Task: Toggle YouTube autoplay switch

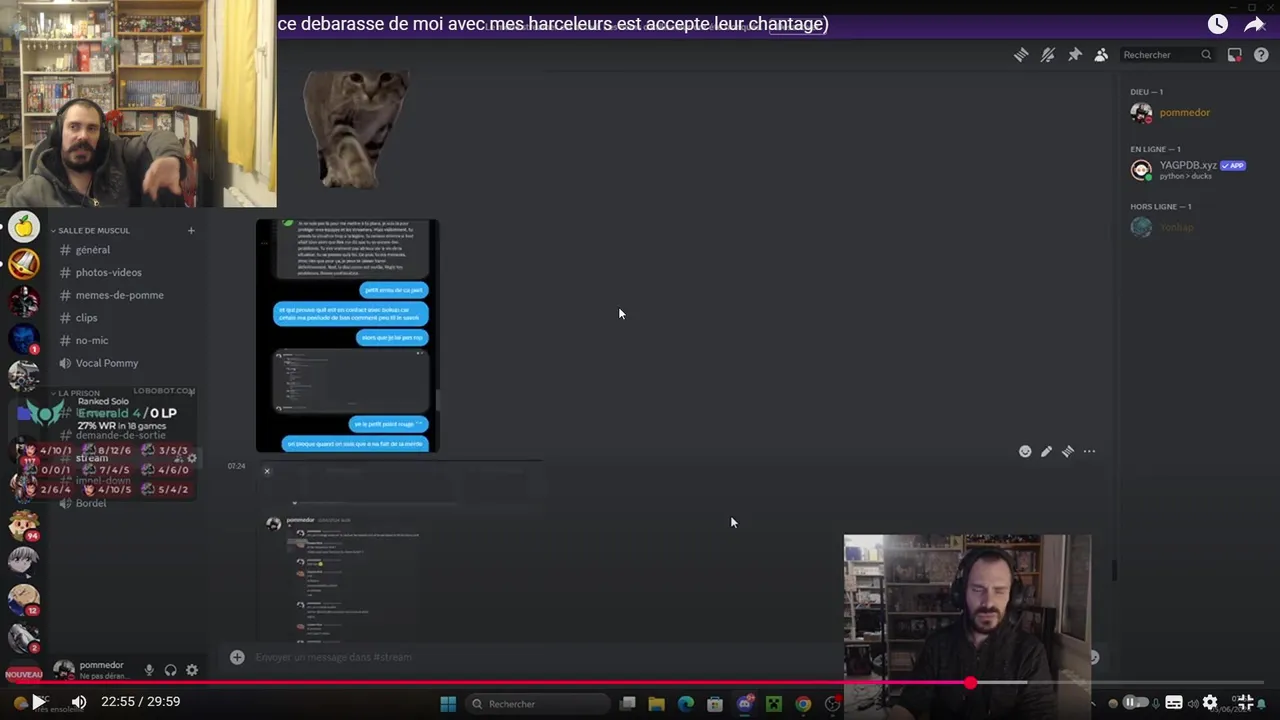Action: tap(1135, 702)
